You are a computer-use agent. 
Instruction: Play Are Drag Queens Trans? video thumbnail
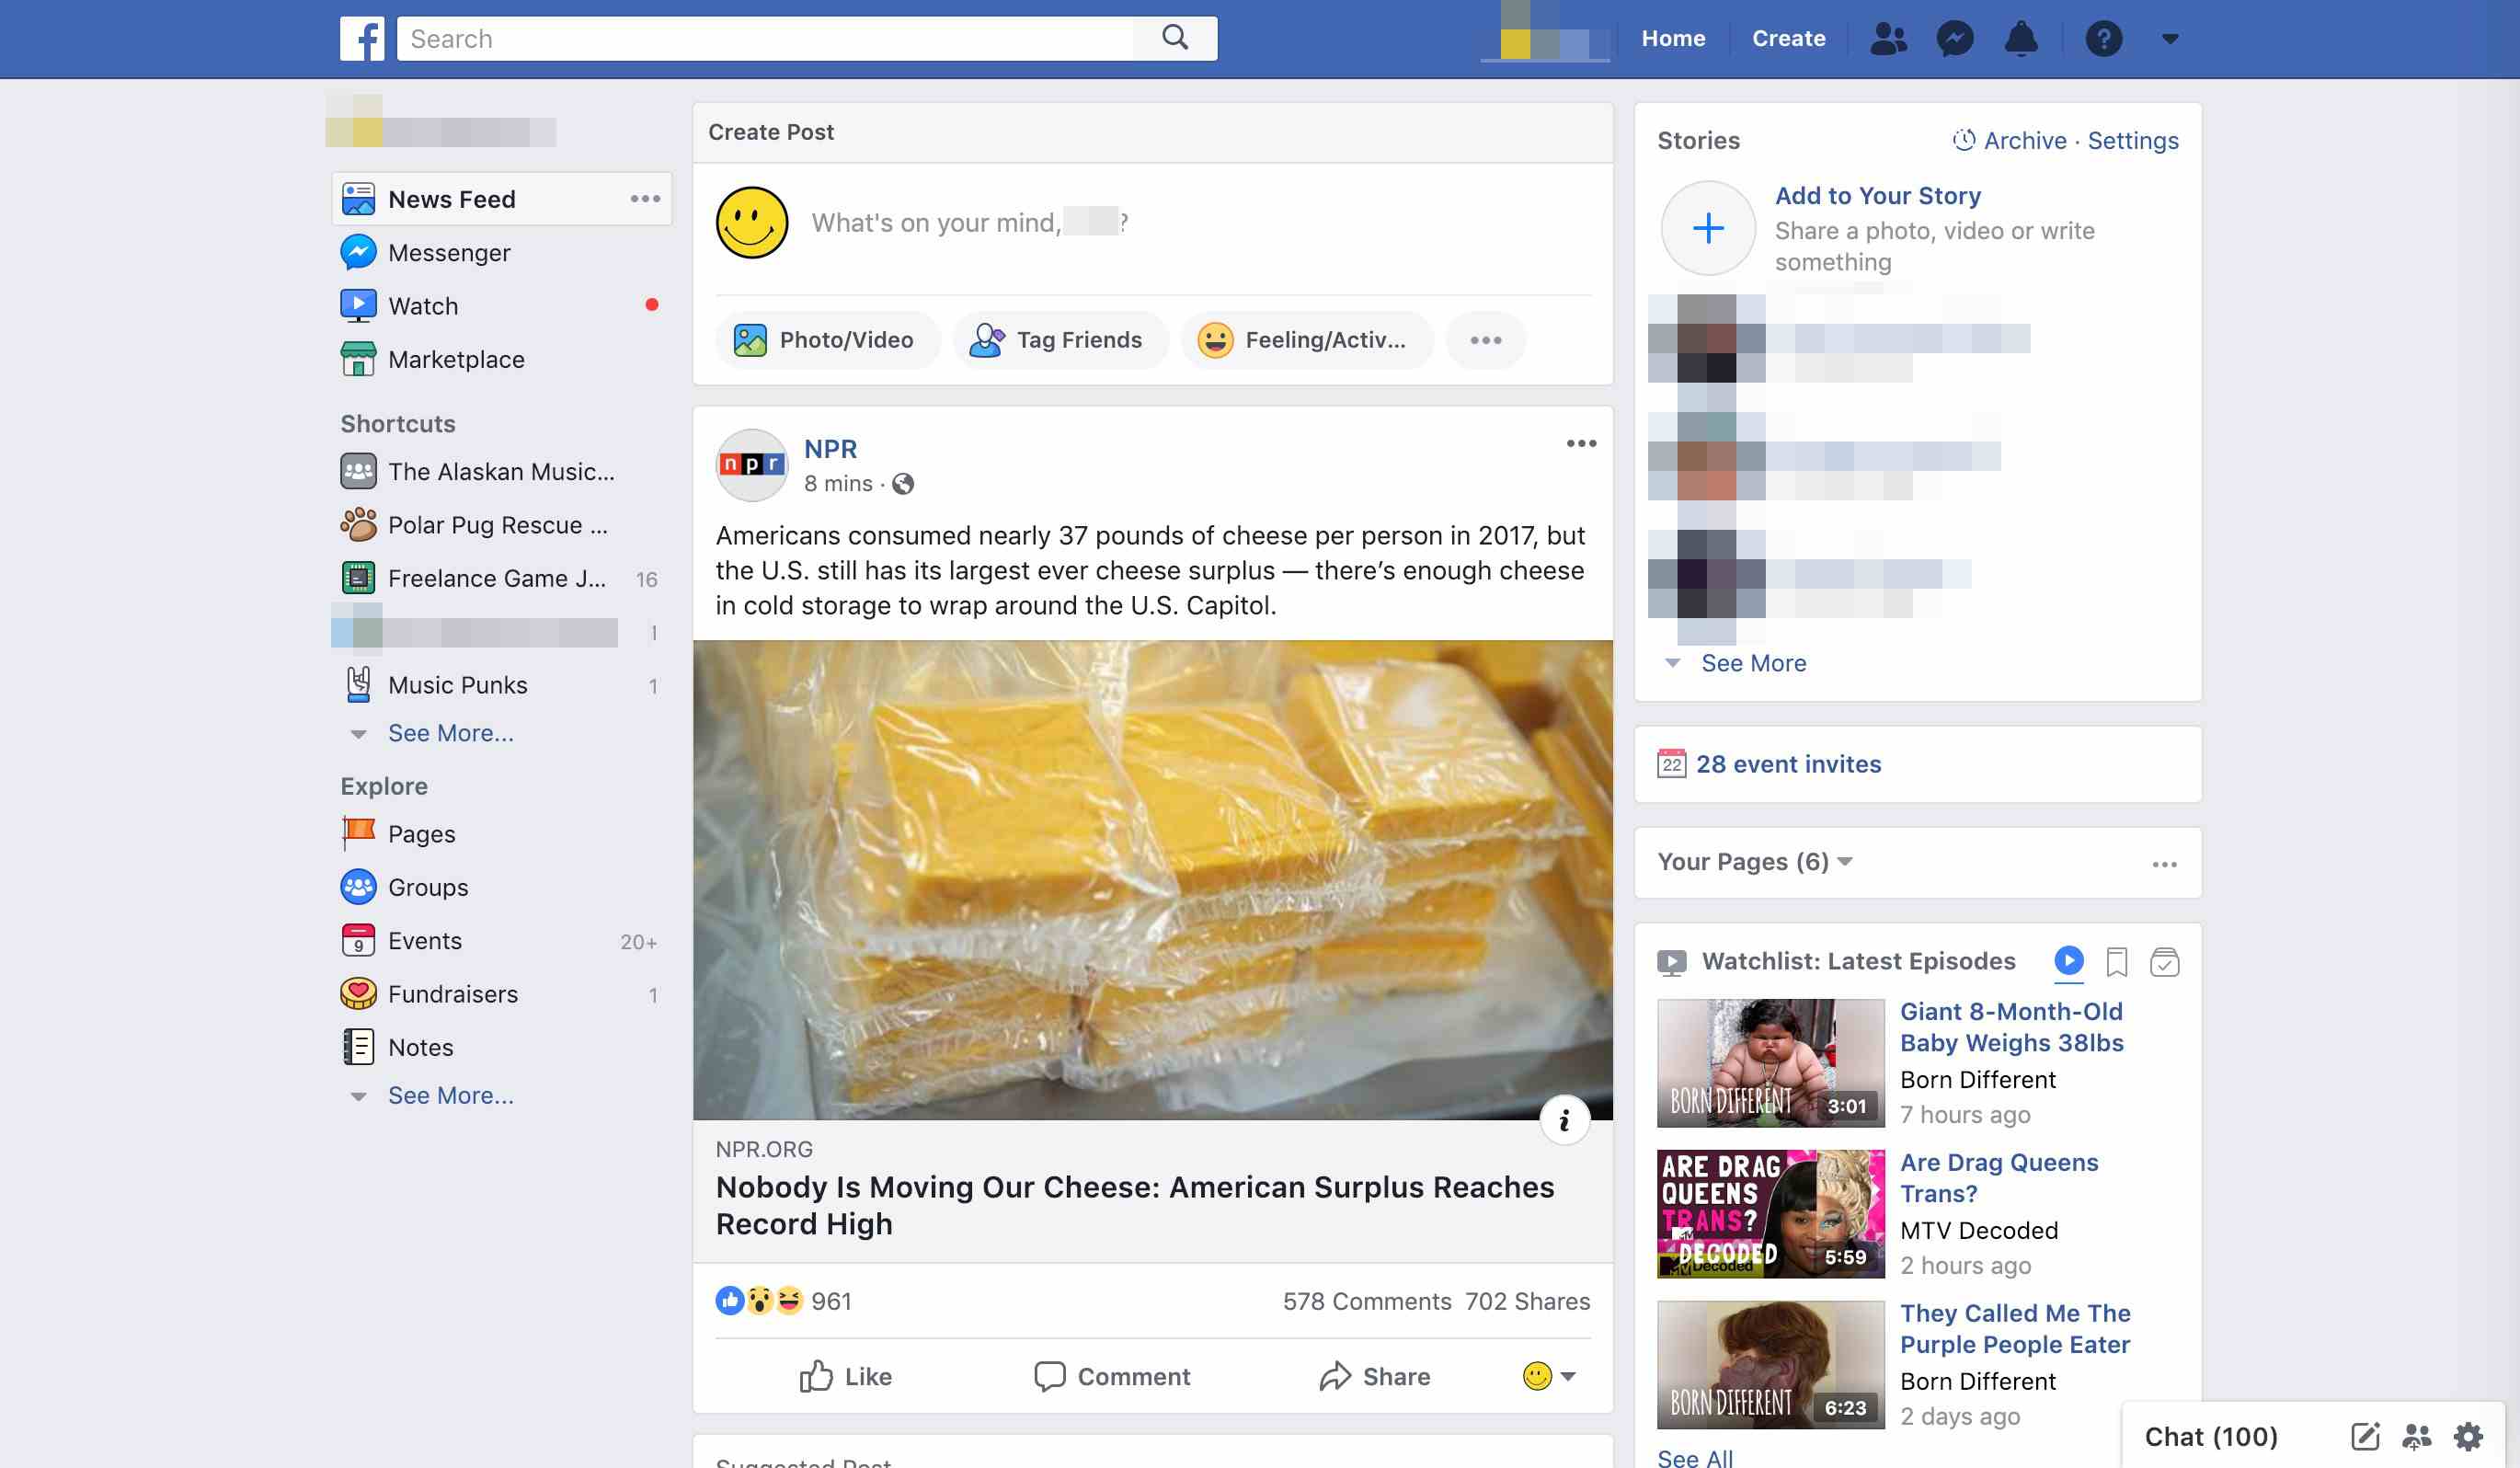[1770, 1213]
